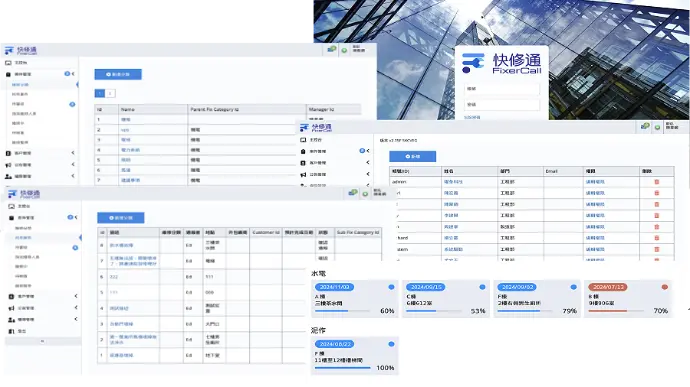
Task: Click Customer Id column header in case list
Action: (x=266, y=232)
